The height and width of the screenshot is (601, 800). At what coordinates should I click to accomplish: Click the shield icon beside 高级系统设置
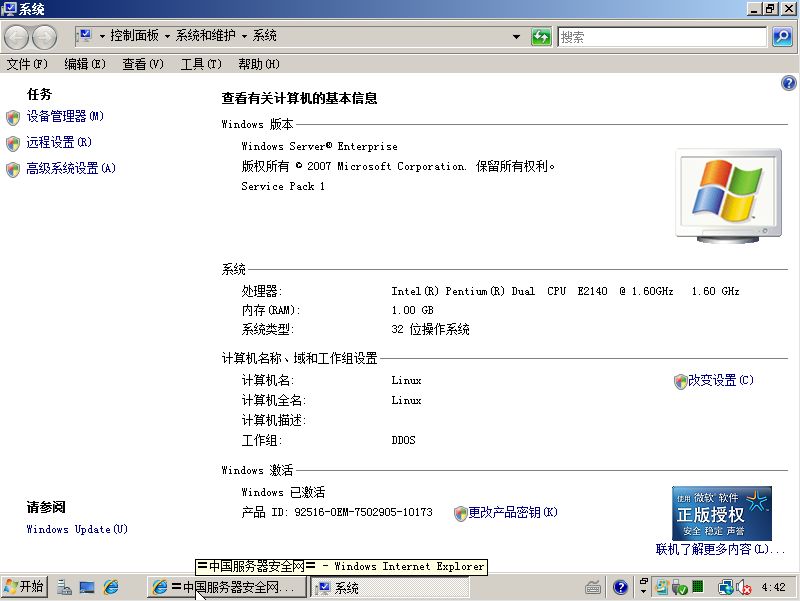[x=13, y=169]
